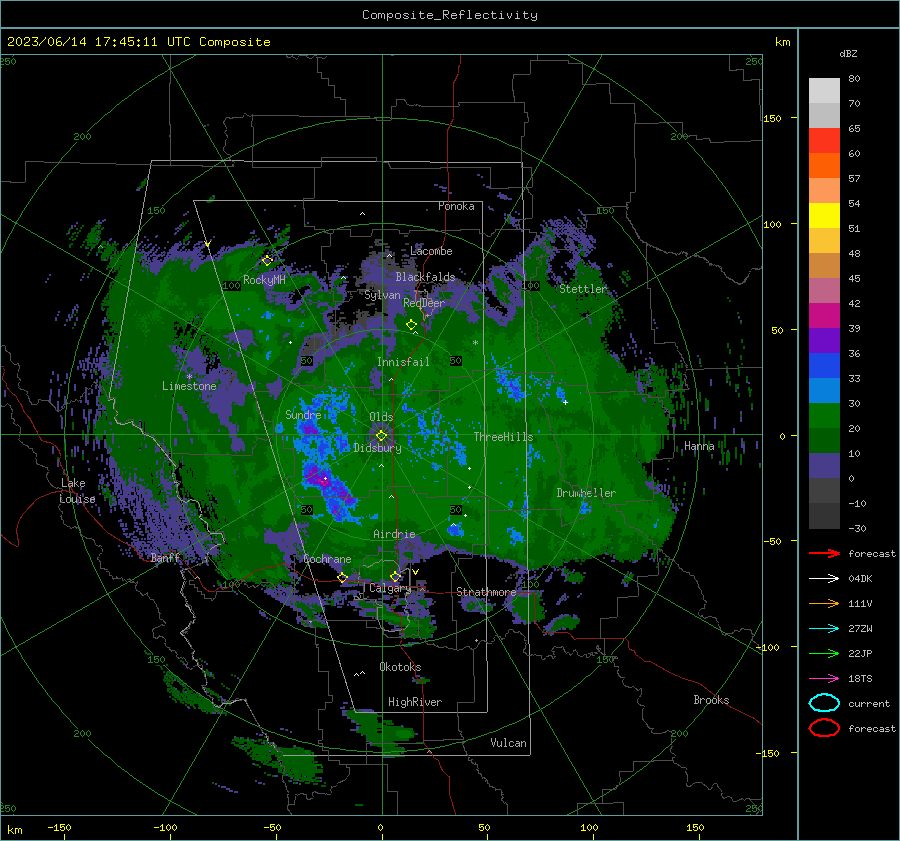Click the Composite_Reflectivity title

tap(450, 15)
